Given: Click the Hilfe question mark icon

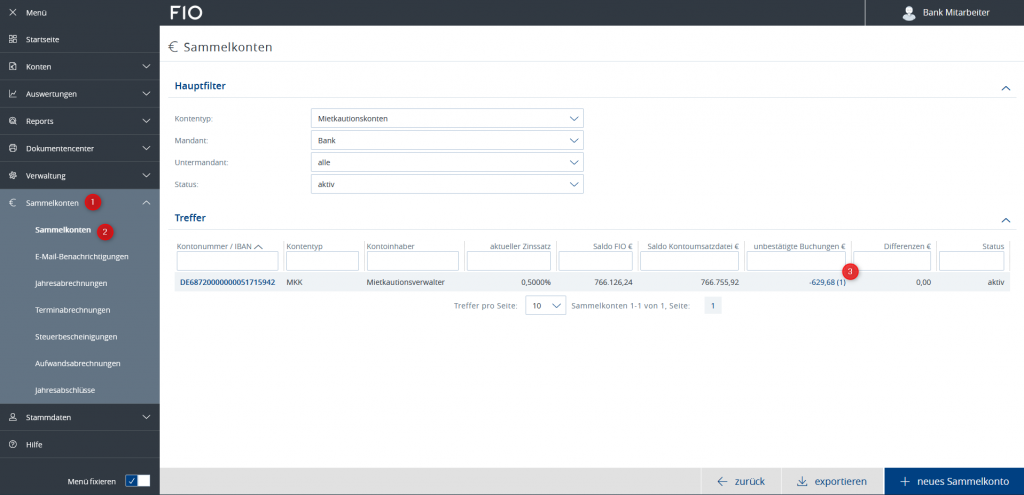Looking at the screenshot, I should click(x=13, y=444).
